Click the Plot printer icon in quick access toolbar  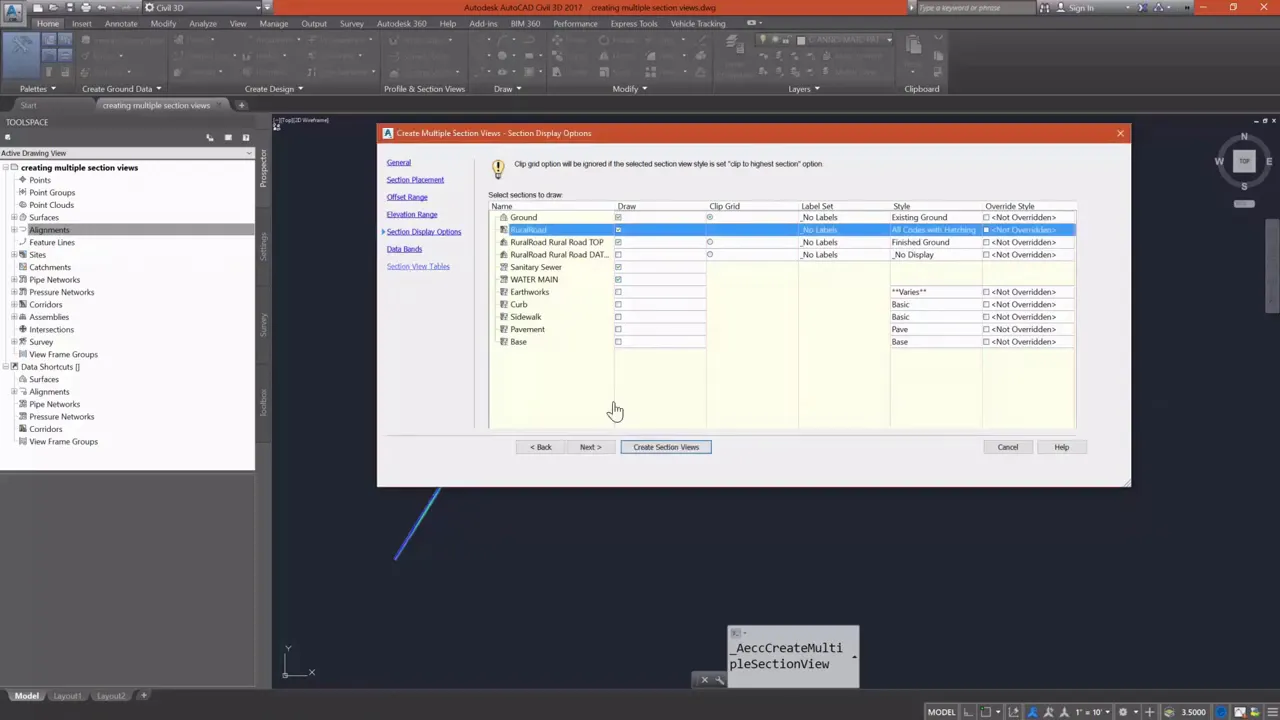pyautogui.click(x=86, y=8)
